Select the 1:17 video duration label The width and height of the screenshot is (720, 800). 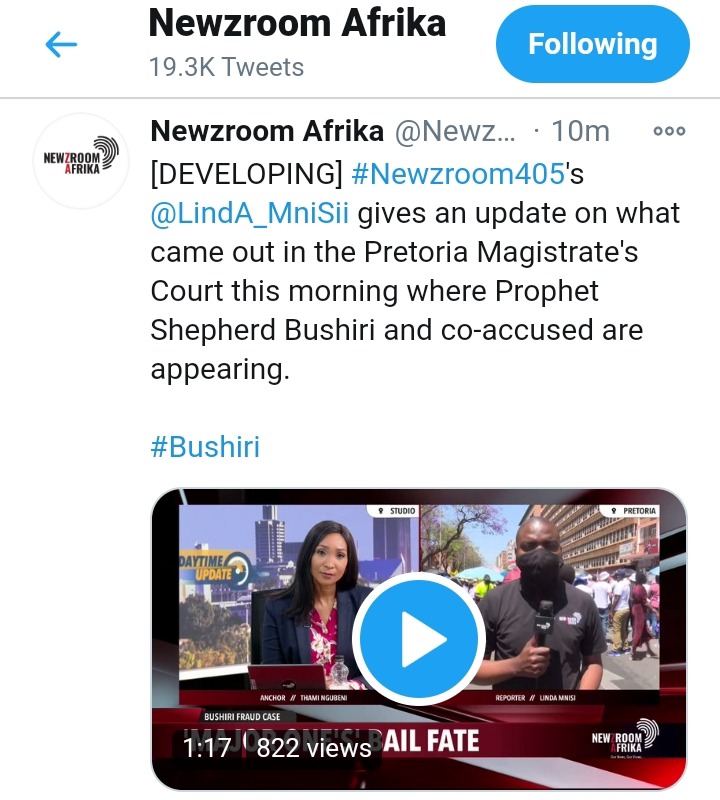coord(206,748)
